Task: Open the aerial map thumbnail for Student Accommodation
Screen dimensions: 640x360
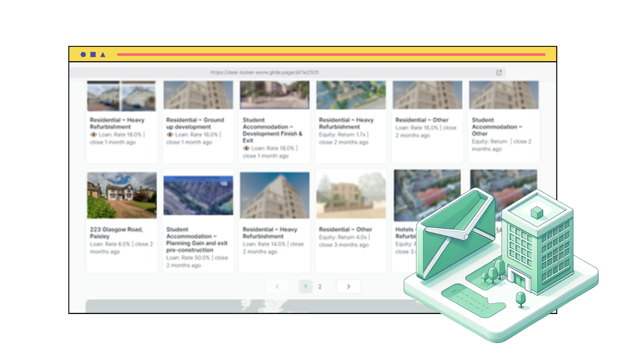Action: click(x=198, y=196)
